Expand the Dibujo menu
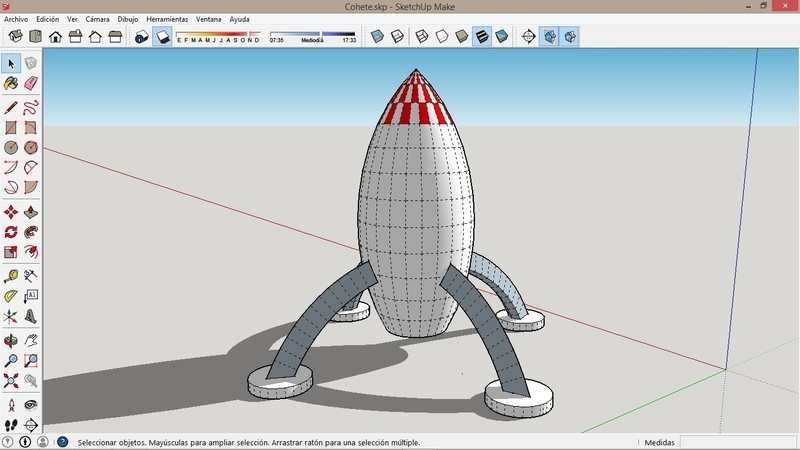 (x=128, y=19)
